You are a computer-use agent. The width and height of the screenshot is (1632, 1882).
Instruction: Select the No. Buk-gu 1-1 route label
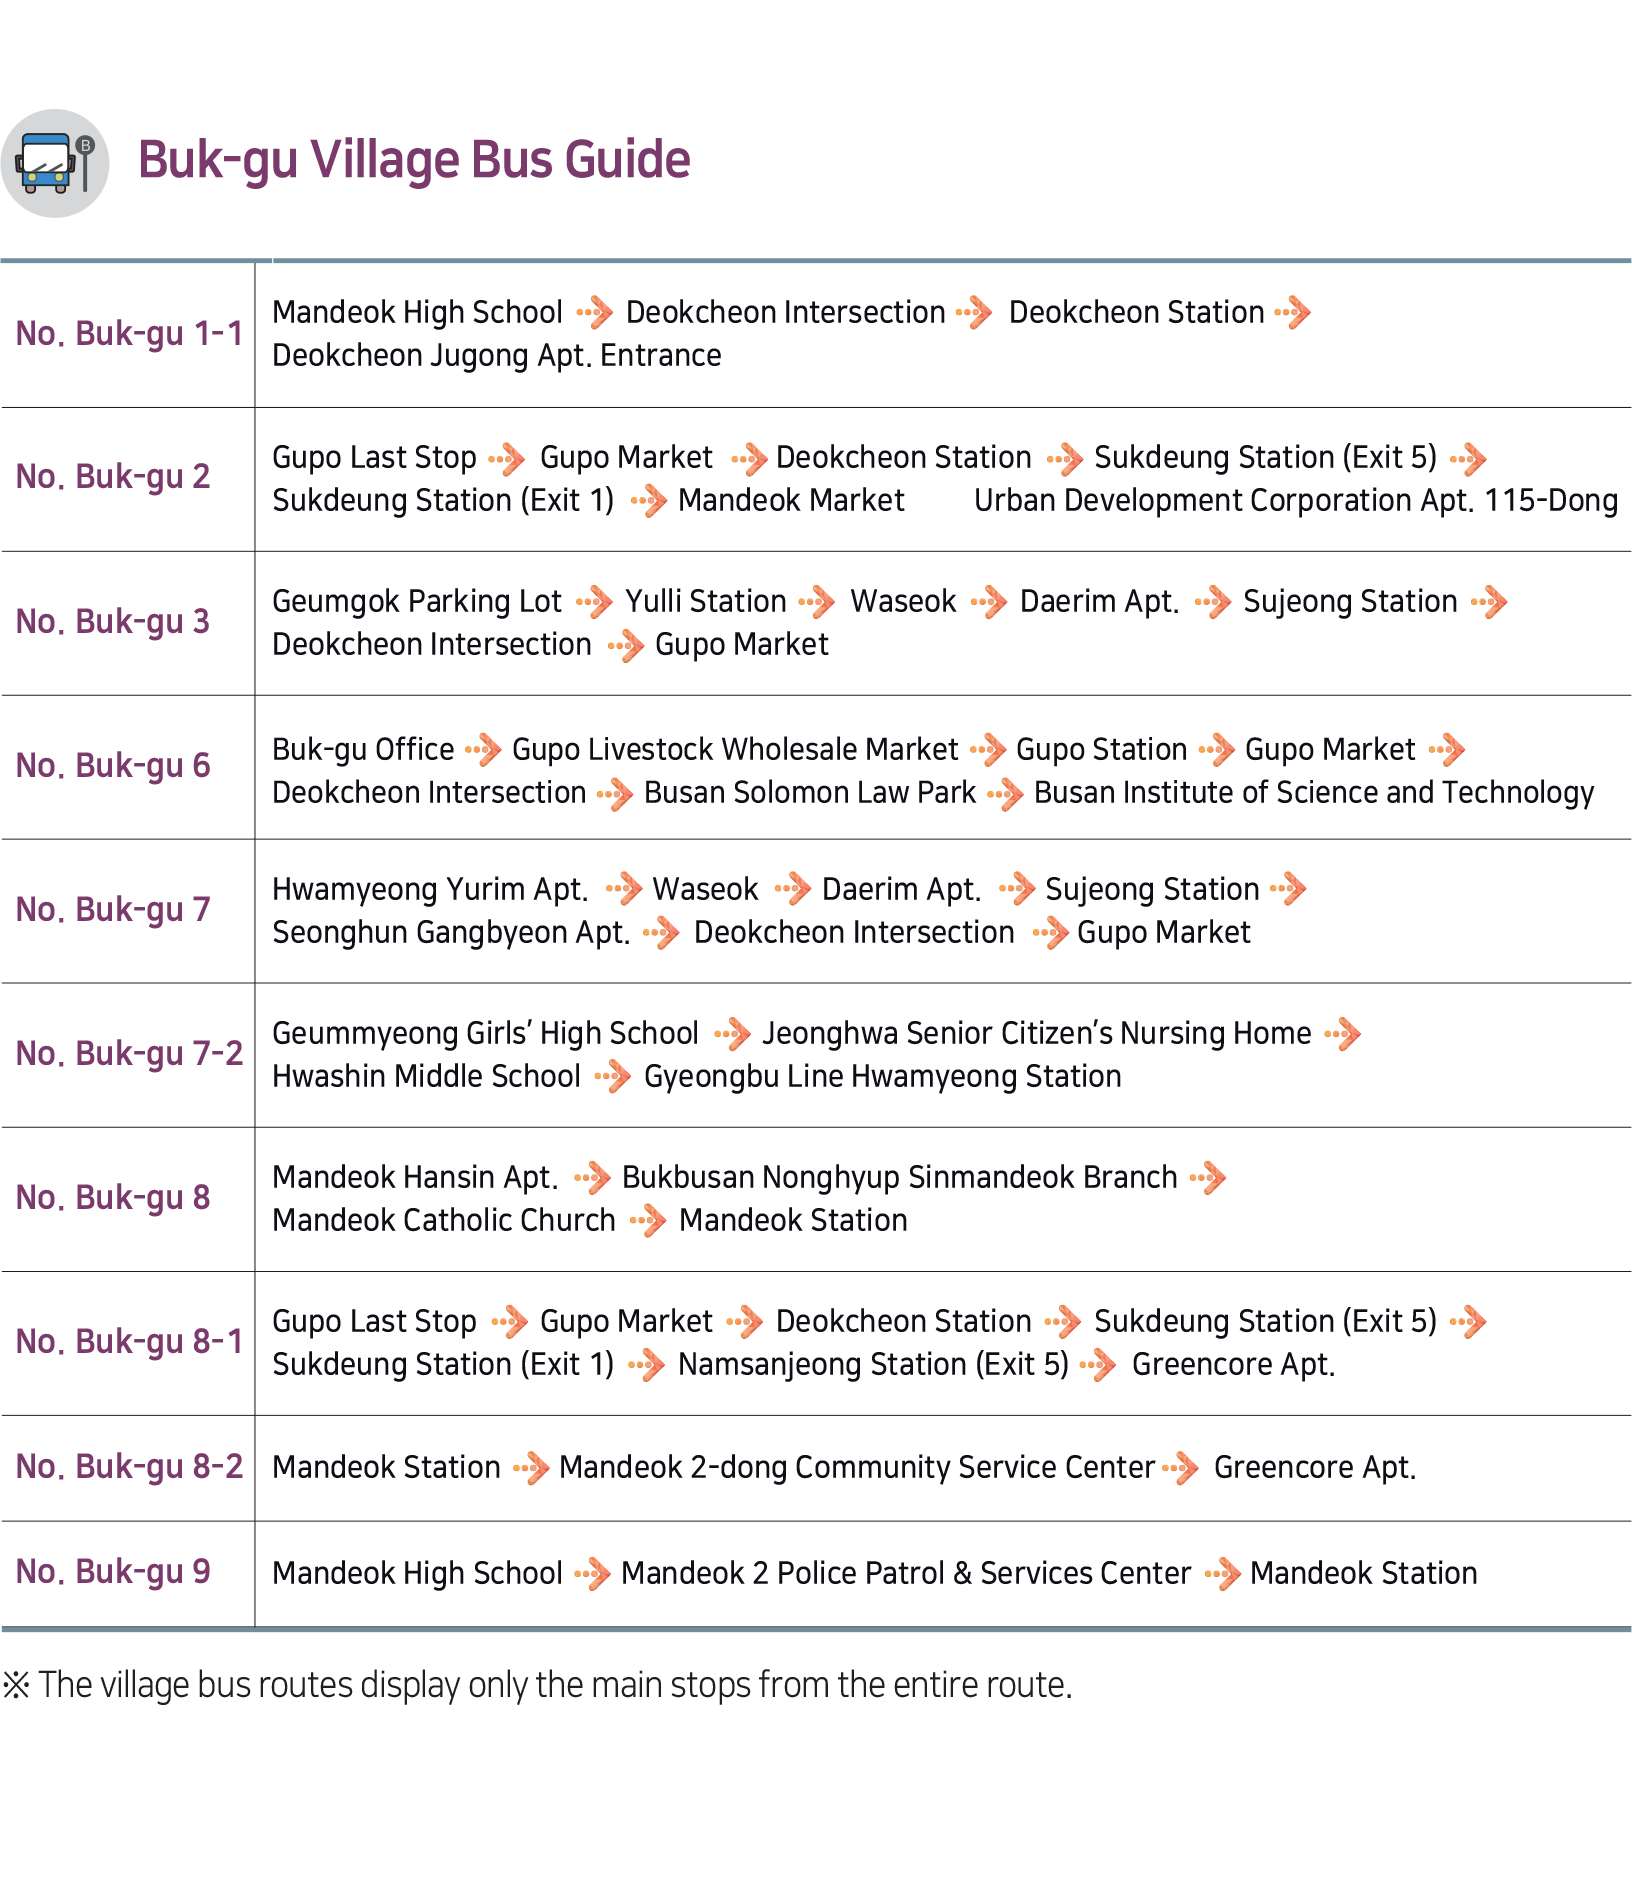[x=129, y=334]
